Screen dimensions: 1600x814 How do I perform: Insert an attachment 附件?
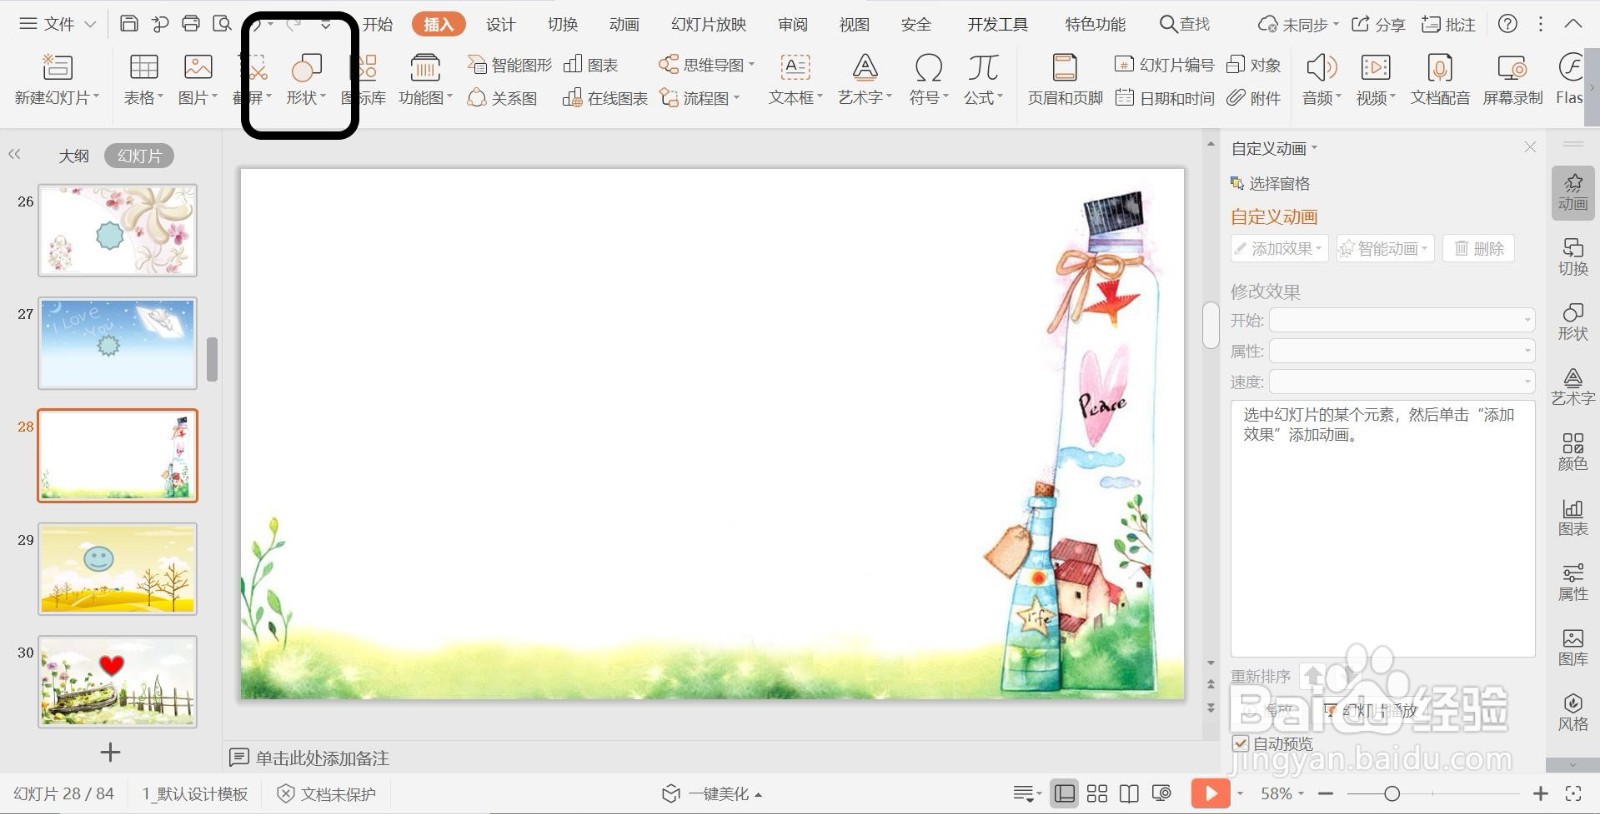1253,98
